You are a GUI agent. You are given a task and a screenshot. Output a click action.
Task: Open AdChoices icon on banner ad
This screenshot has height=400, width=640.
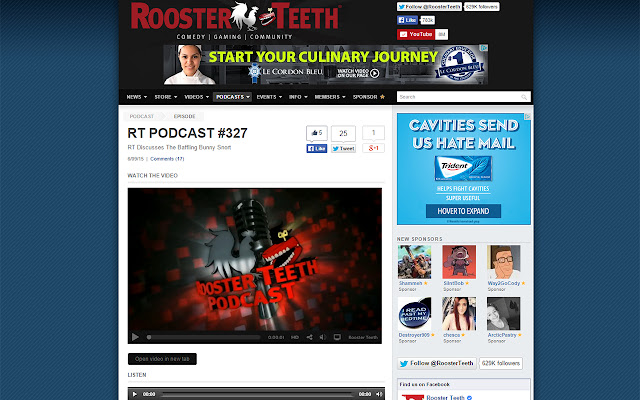tap(484, 48)
